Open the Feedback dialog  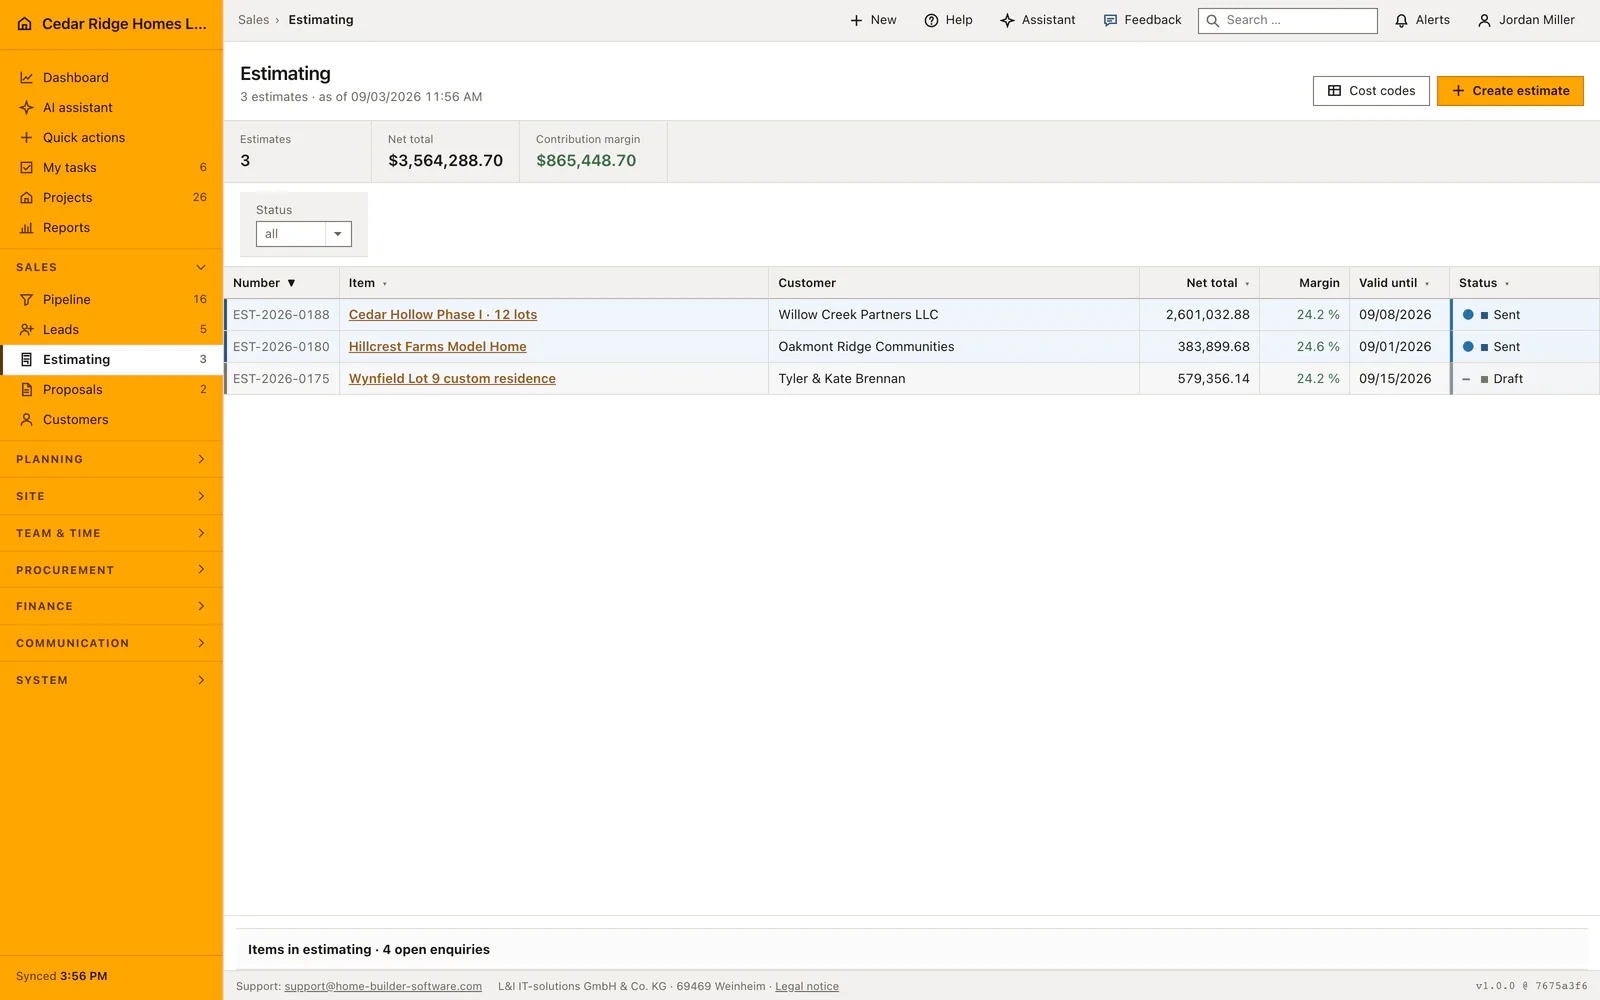tap(1142, 20)
